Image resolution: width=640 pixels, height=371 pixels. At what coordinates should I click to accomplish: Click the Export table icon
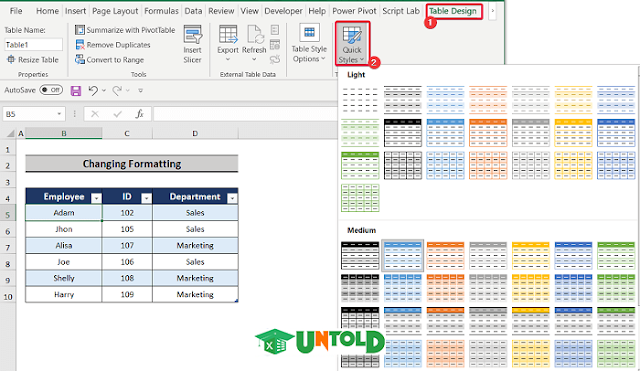pos(228,34)
